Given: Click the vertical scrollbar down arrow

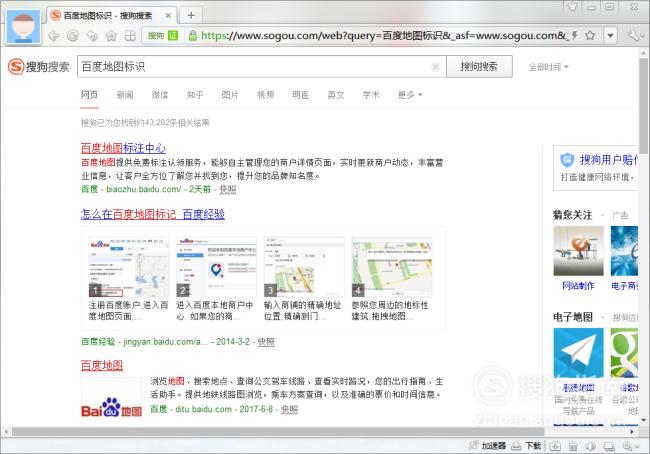Looking at the screenshot, I should 643,420.
